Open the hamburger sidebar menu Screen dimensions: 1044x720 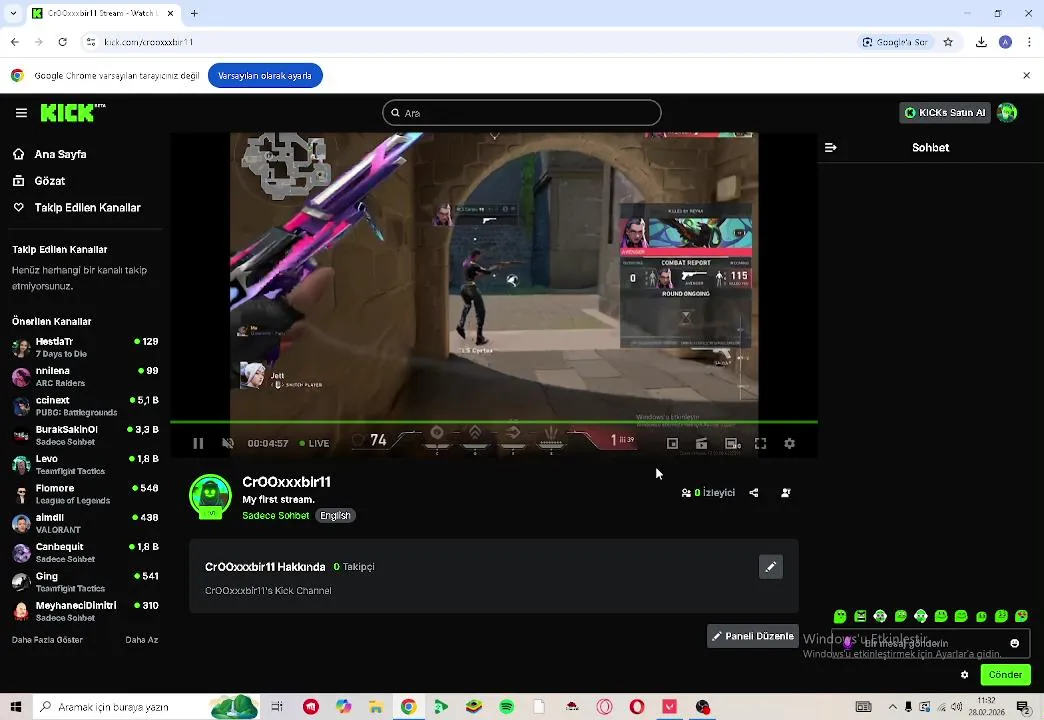point(21,113)
